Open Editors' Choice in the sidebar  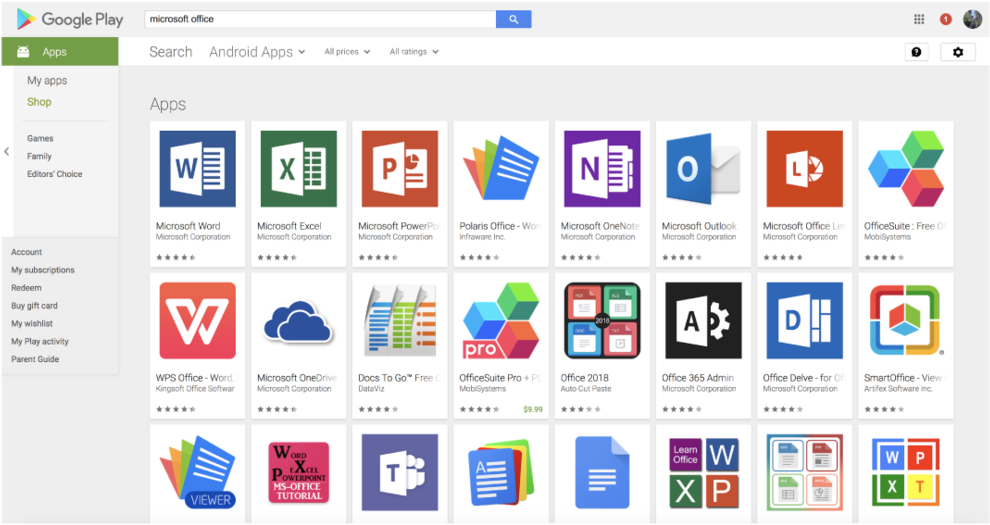[x=54, y=174]
